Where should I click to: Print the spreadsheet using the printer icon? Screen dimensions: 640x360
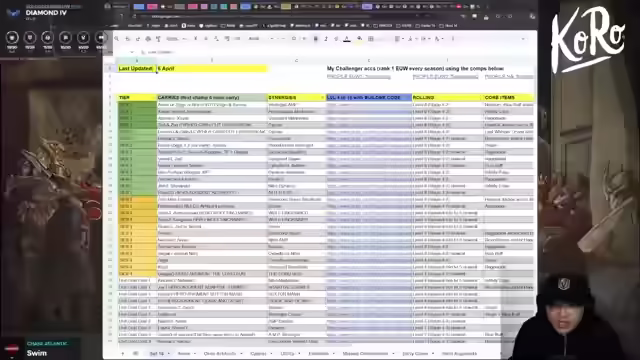[x=148, y=39]
